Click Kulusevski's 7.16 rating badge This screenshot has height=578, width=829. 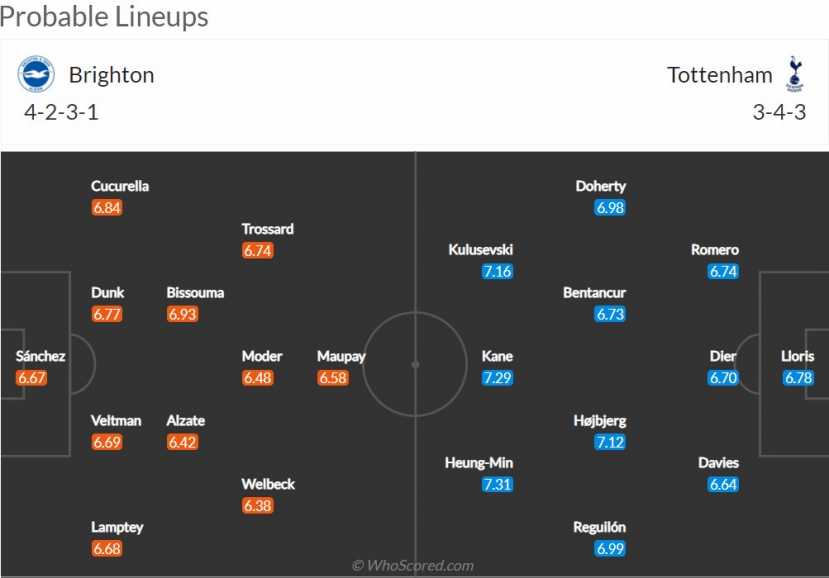[x=497, y=271]
